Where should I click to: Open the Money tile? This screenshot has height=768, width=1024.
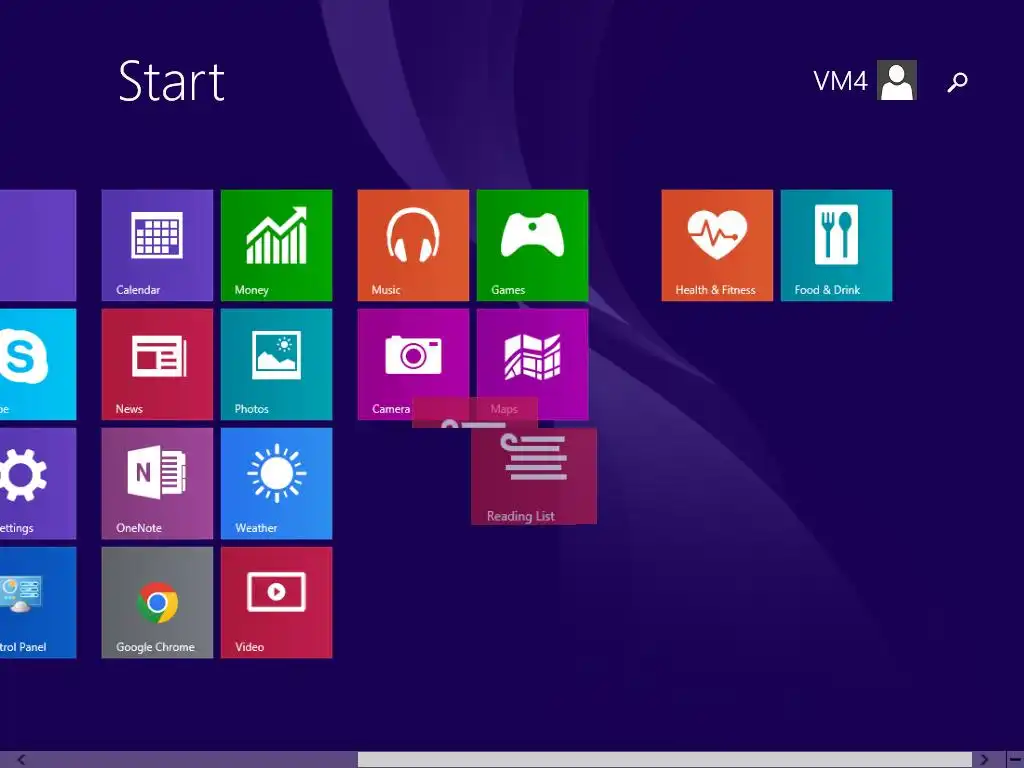click(276, 246)
